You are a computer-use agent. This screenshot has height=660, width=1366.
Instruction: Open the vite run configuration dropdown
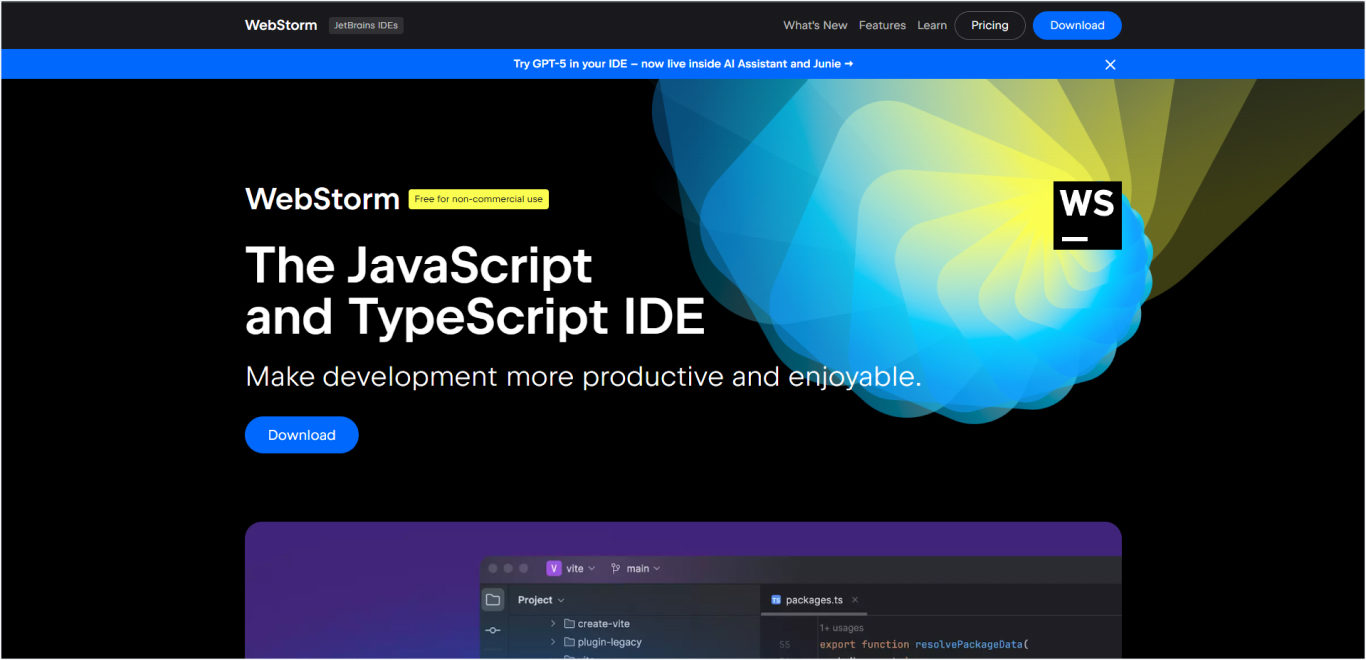click(x=591, y=568)
